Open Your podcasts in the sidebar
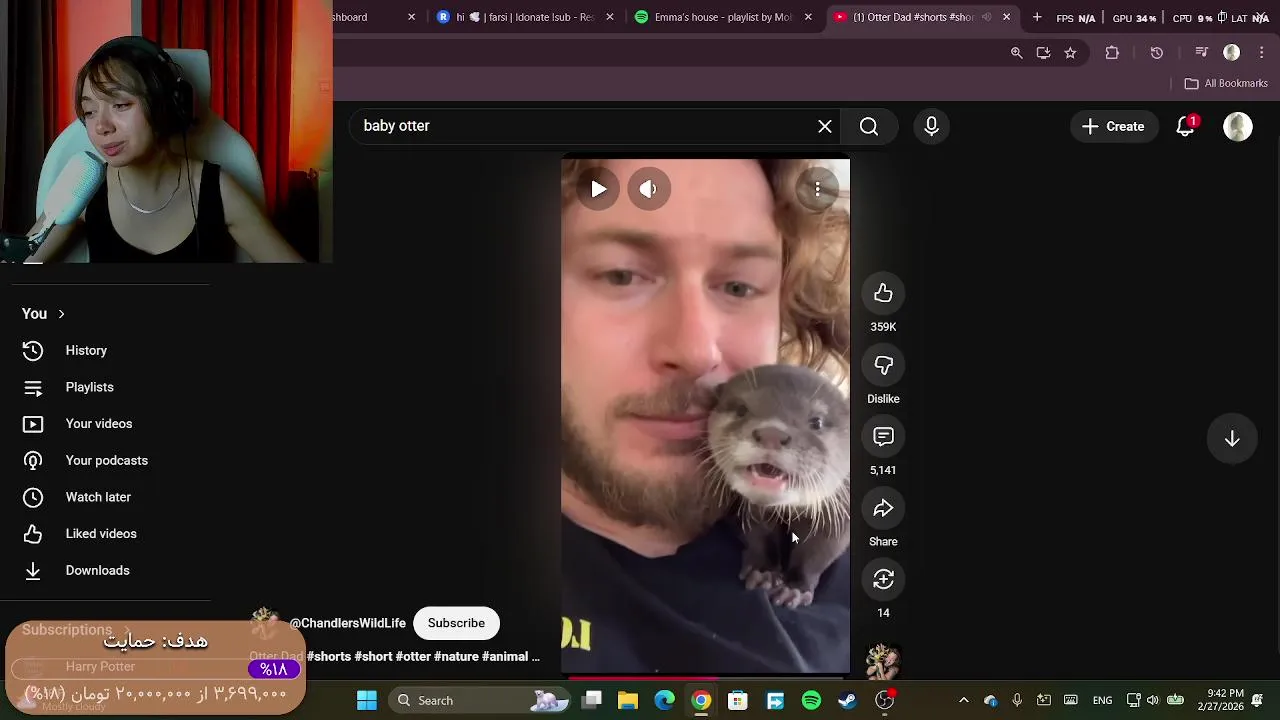Screen dimensions: 1280x720 110,460
